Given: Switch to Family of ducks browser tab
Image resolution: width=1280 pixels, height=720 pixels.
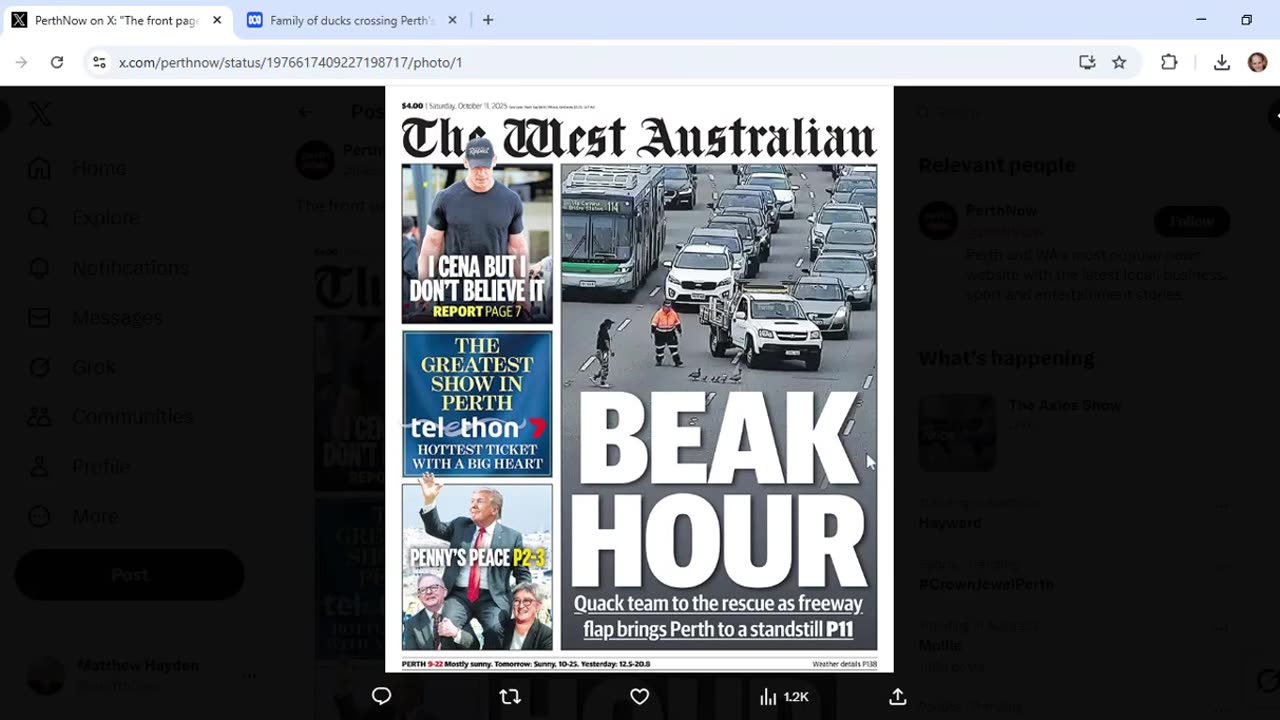Looking at the screenshot, I should pos(351,20).
